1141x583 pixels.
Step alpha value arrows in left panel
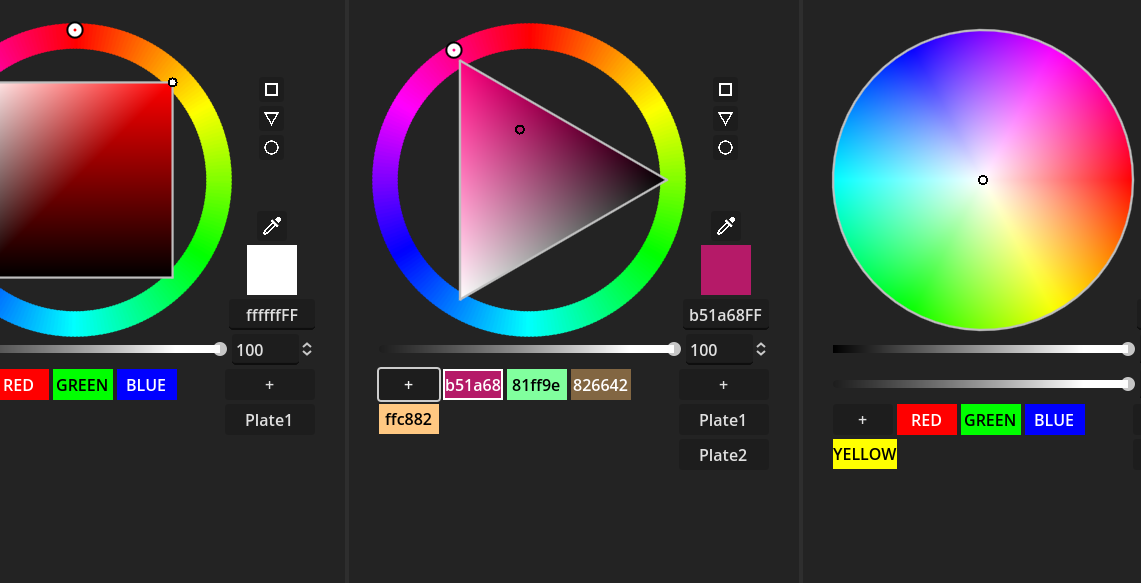307,349
